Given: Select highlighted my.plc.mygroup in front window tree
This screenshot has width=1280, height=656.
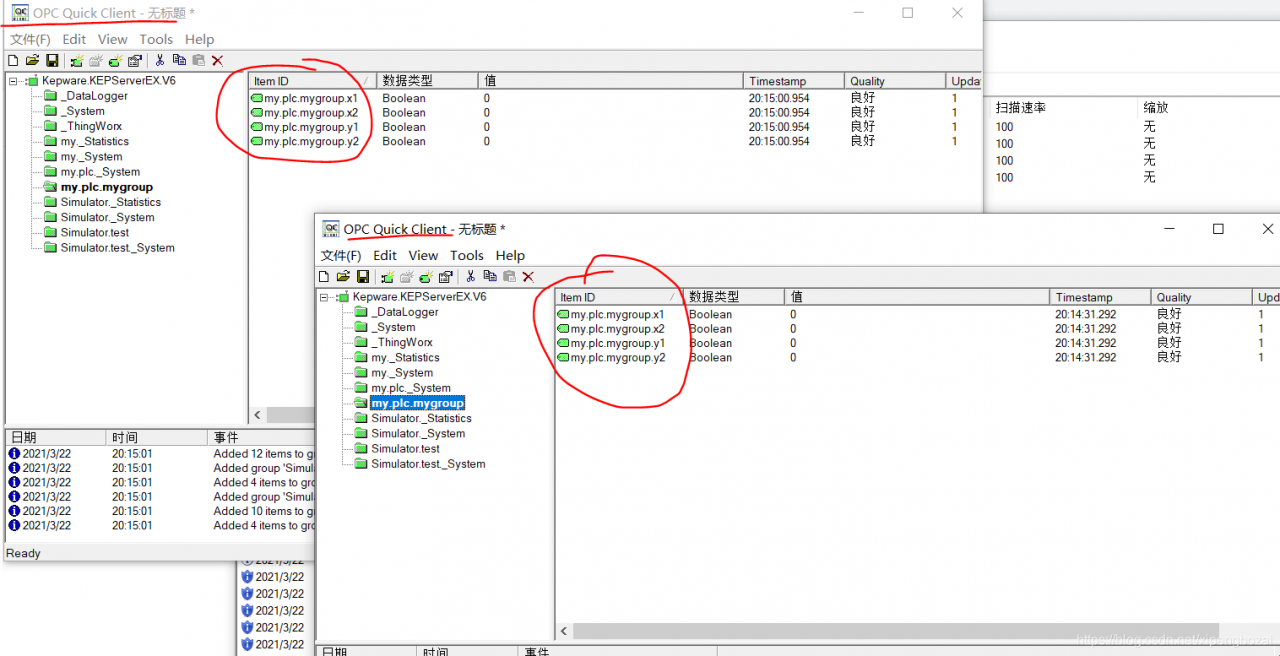Looking at the screenshot, I should pos(417,403).
